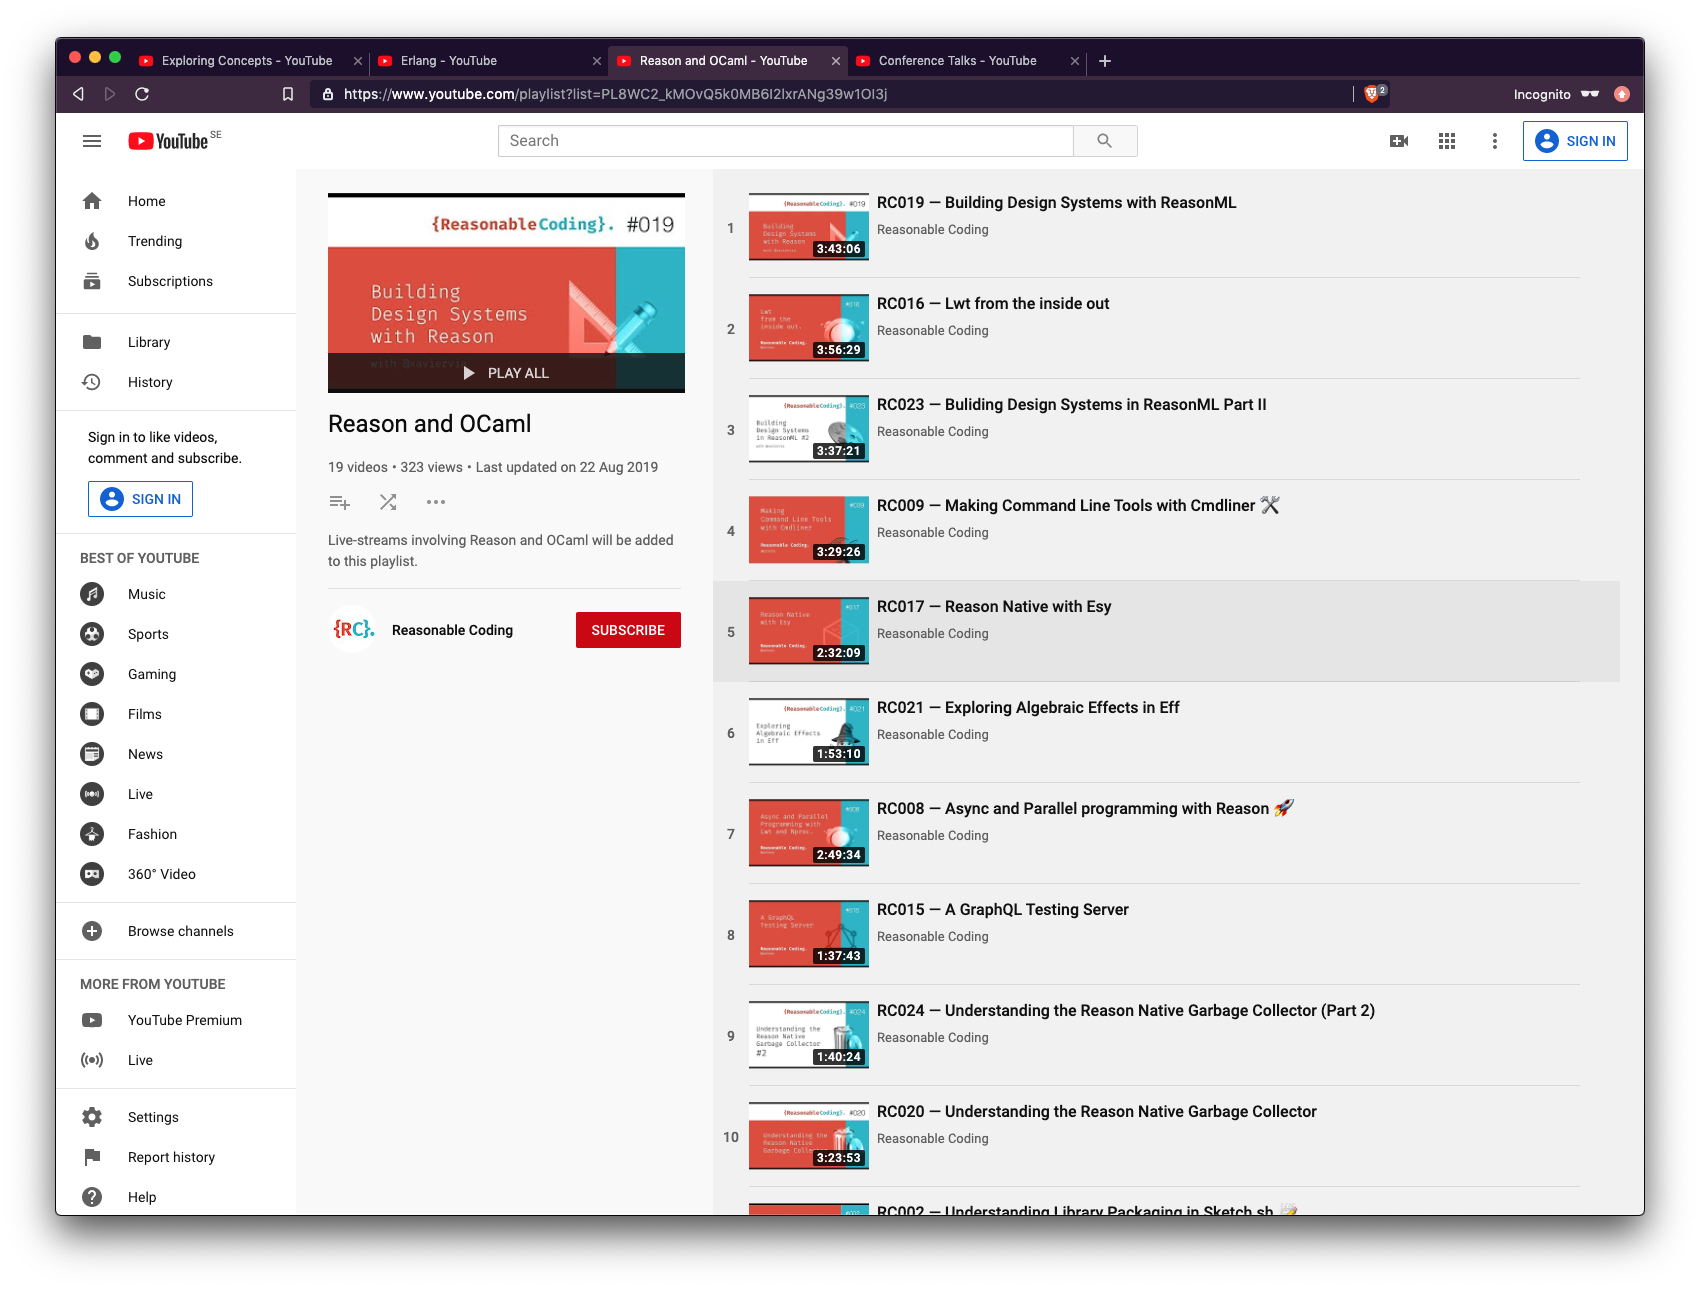
Task: Click inside the Search field
Action: [786, 140]
